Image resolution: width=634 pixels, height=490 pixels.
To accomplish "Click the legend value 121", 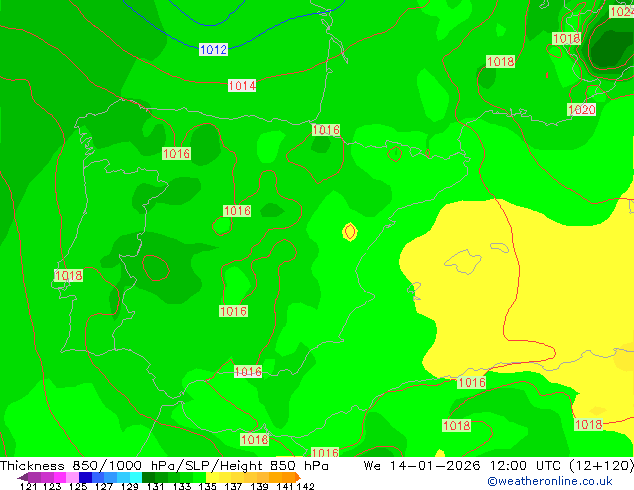I will (28, 486).
